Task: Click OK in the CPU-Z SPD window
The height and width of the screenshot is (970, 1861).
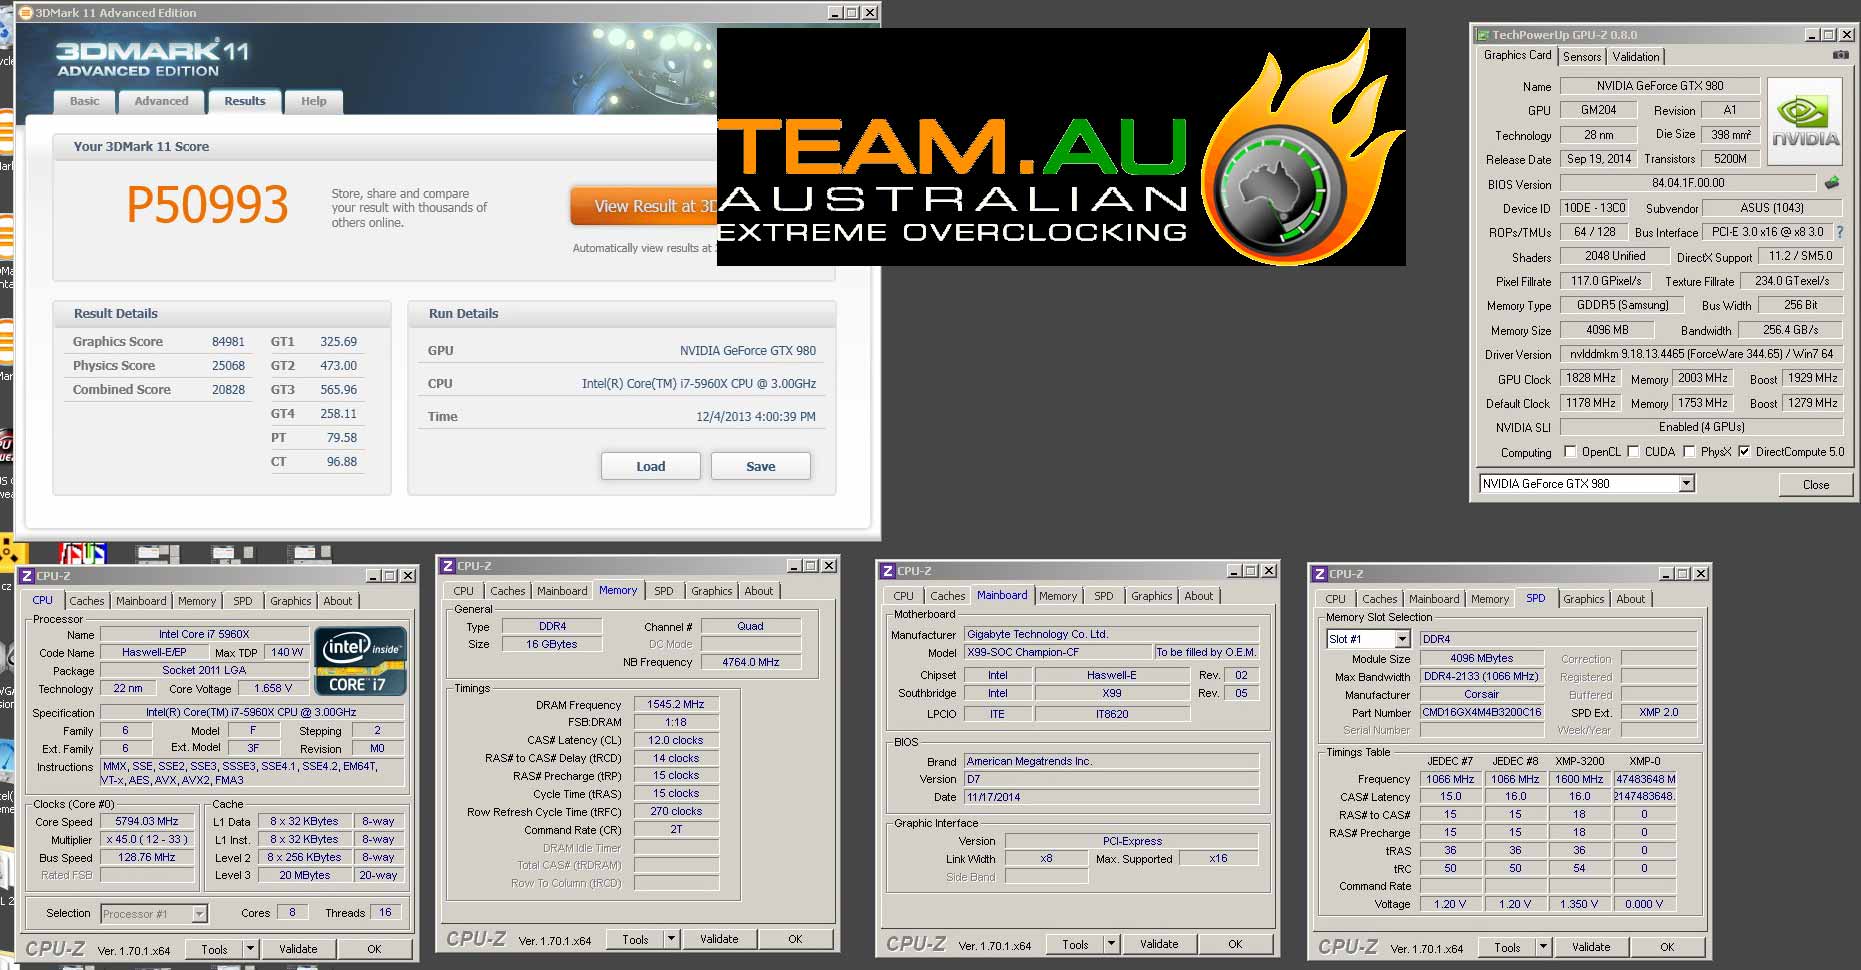Action: click(x=1667, y=947)
